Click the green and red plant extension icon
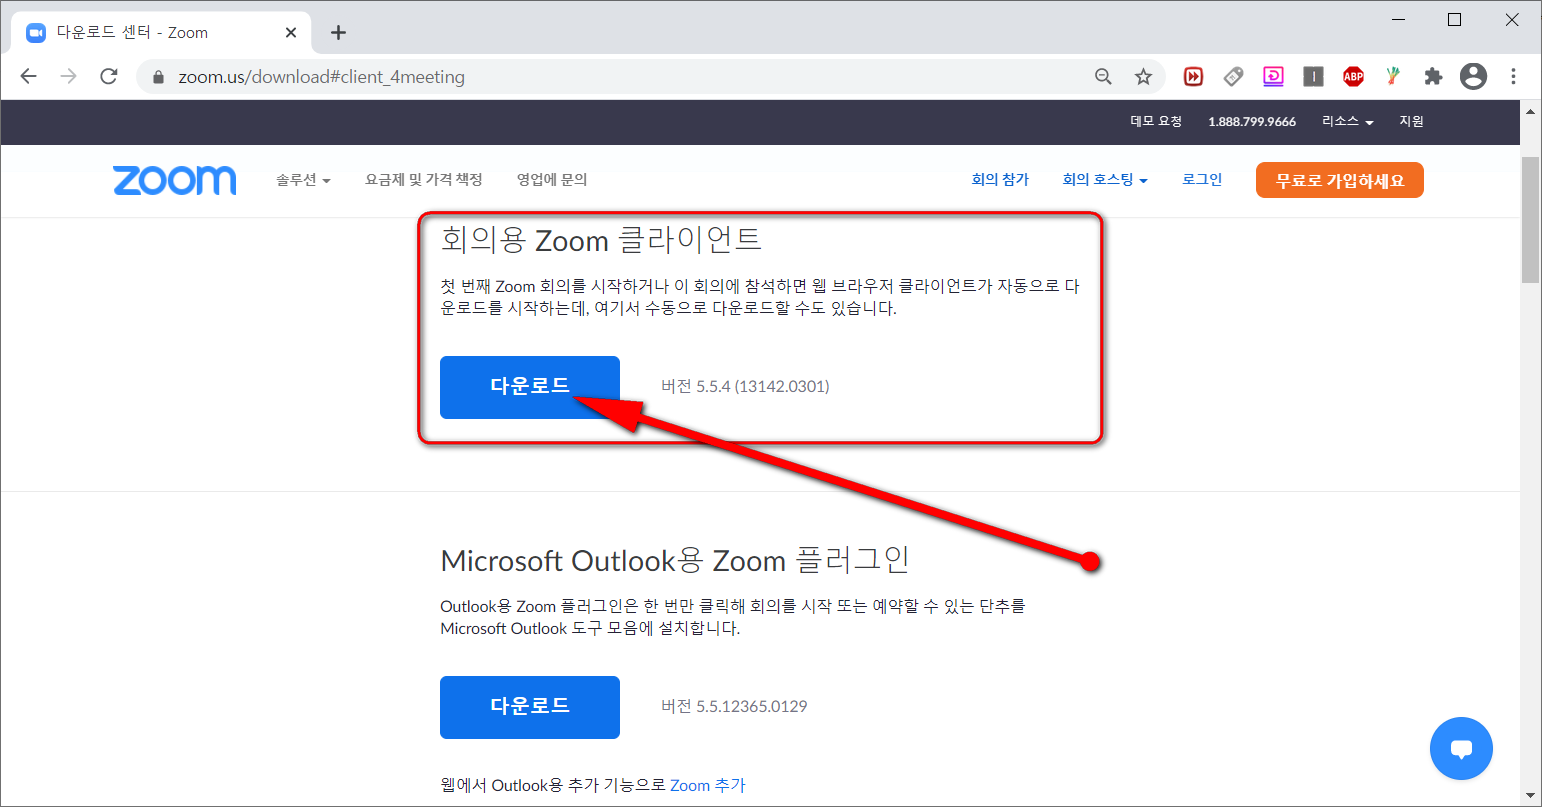Image resolution: width=1542 pixels, height=807 pixels. (1393, 76)
